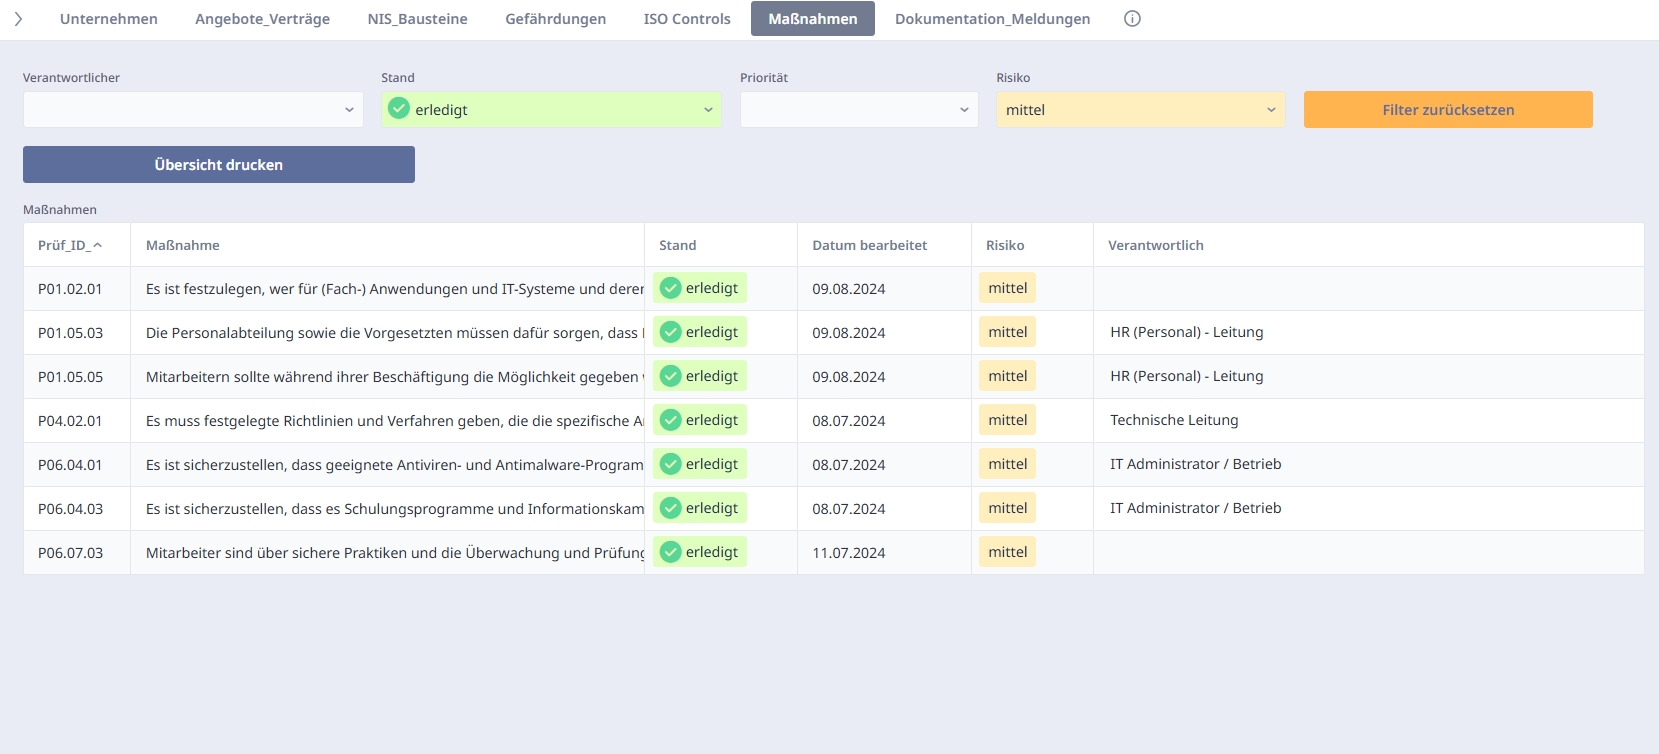Click the Filter zurücksetzen button

click(1447, 110)
